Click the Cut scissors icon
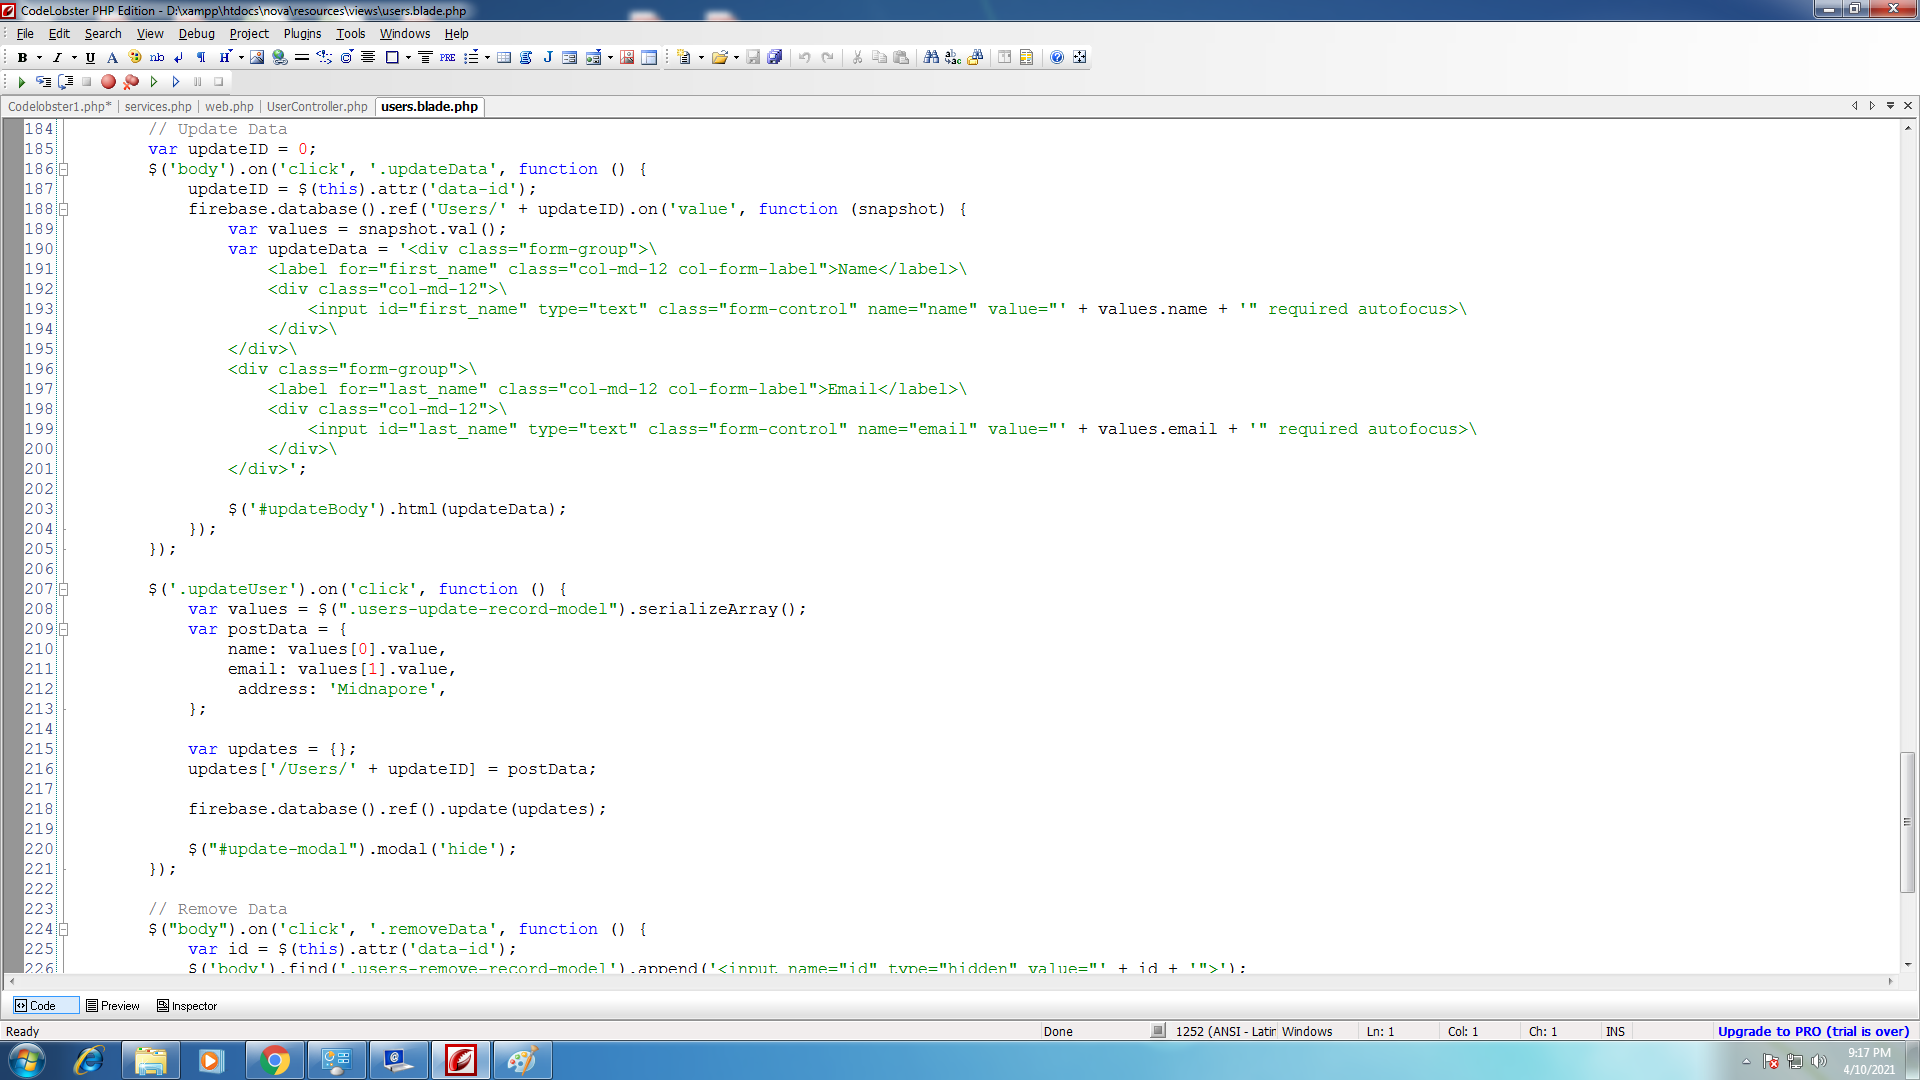This screenshot has height=1080, width=1920. [857, 57]
